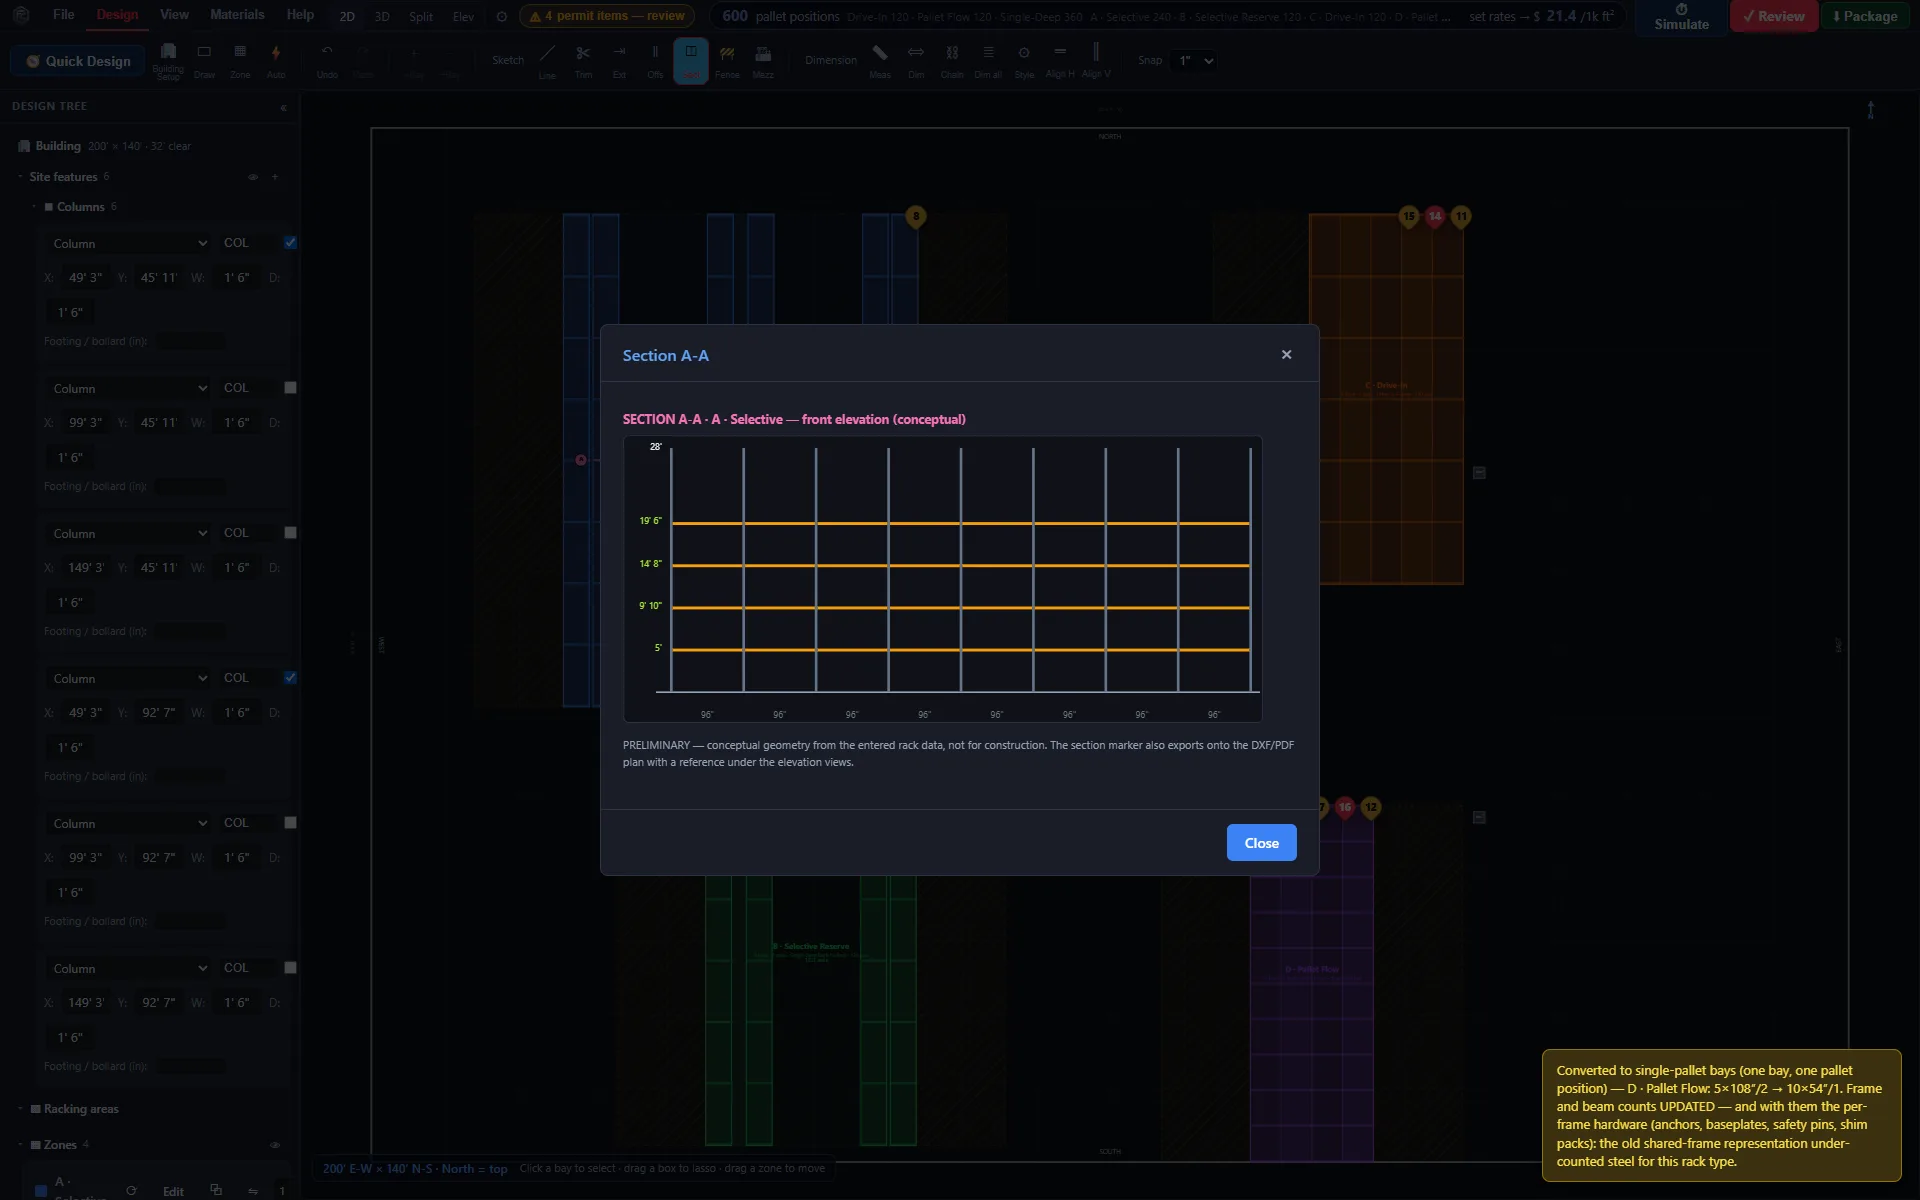Open the 4 permit items review warning
Viewport: 1920px width, 1200px height.
pos(607,16)
